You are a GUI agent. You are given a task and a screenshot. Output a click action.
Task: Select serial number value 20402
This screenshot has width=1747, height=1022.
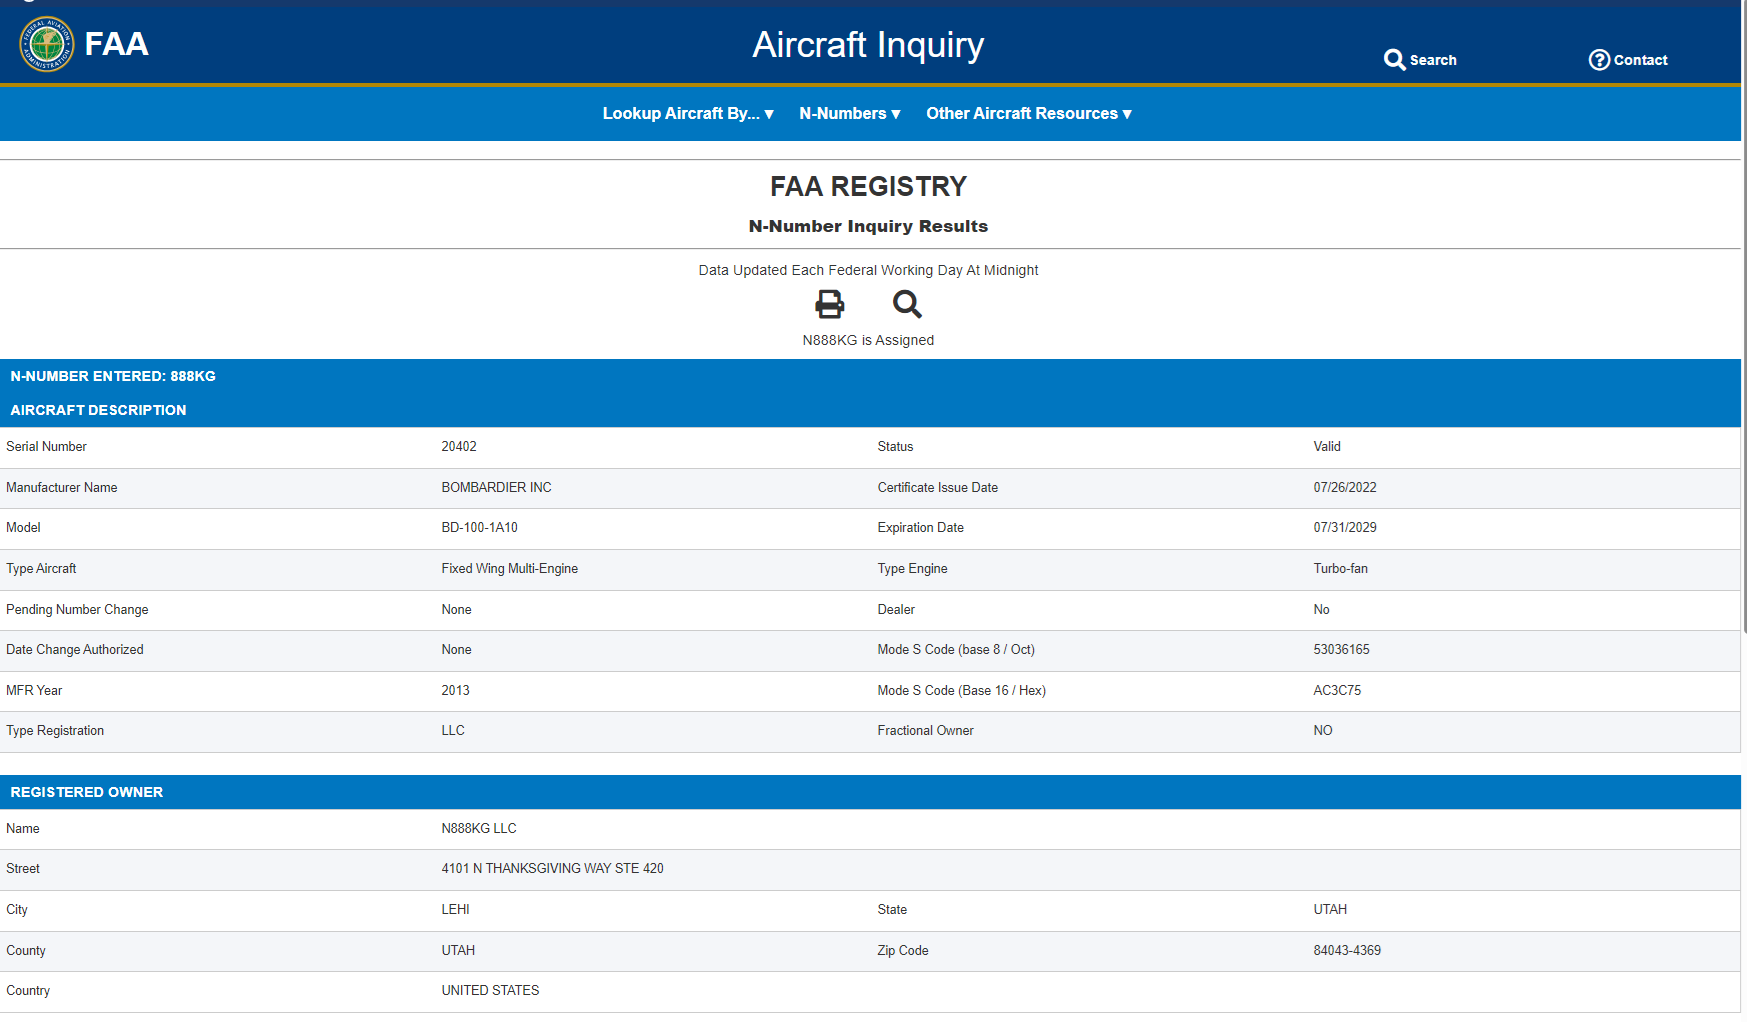click(459, 447)
